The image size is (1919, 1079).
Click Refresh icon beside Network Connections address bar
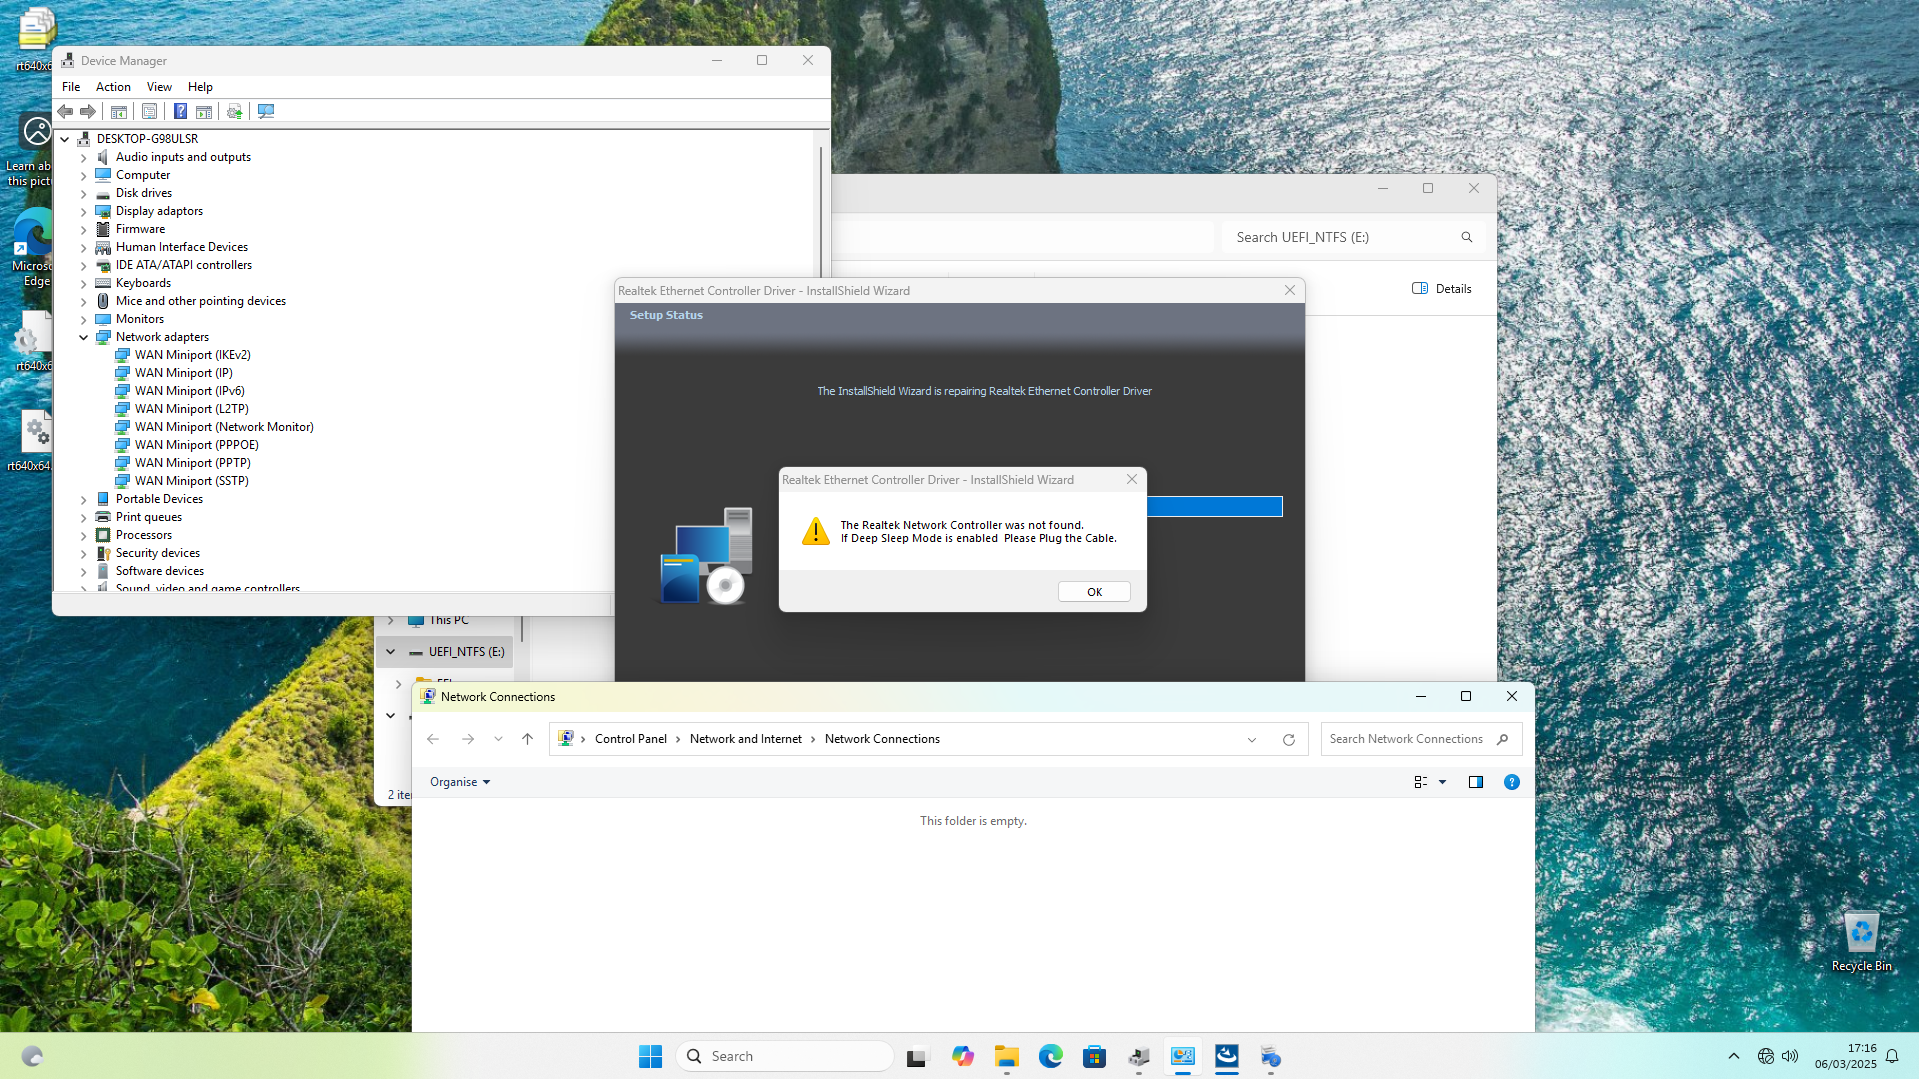[1289, 740]
